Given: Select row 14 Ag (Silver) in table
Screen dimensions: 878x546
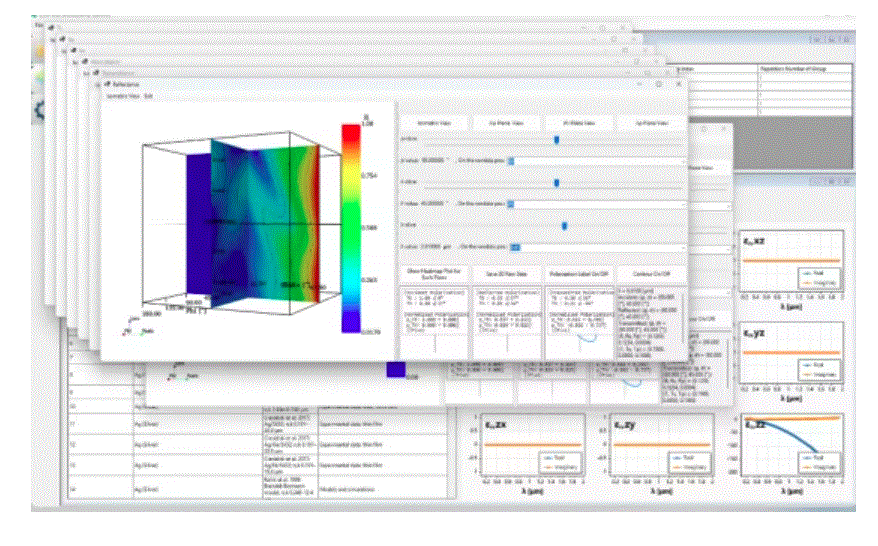Looking at the screenshot, I should 258,488.
